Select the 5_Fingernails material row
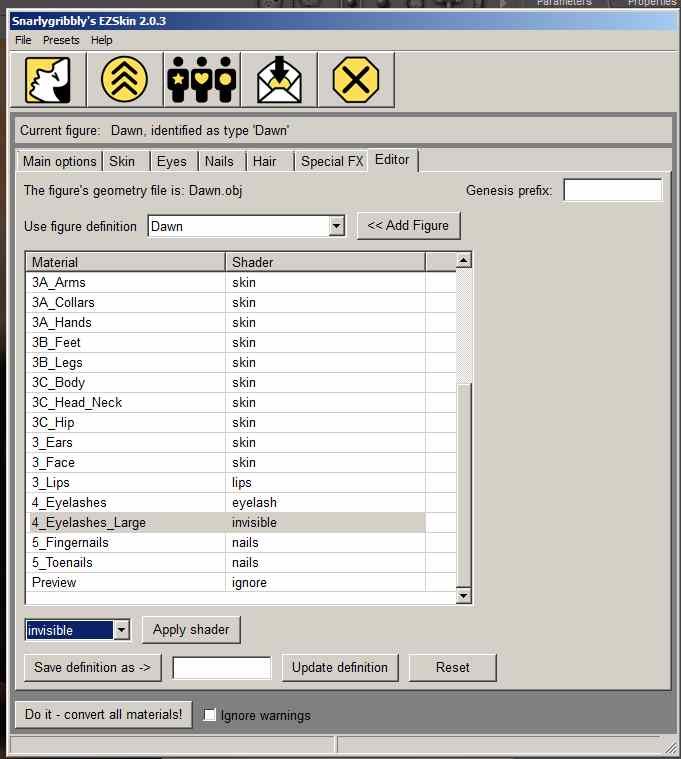Screen dimensions: 681x759 (241, 543)
